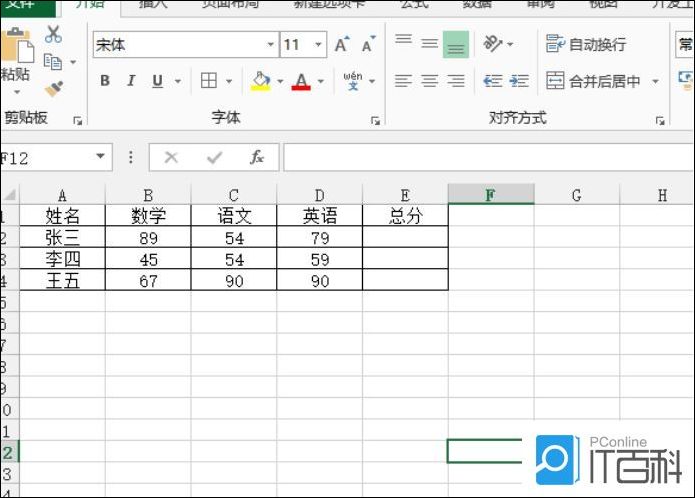Toggle the highlighted Bottom Align icon

pyautogui.click(x=456, y=44)
